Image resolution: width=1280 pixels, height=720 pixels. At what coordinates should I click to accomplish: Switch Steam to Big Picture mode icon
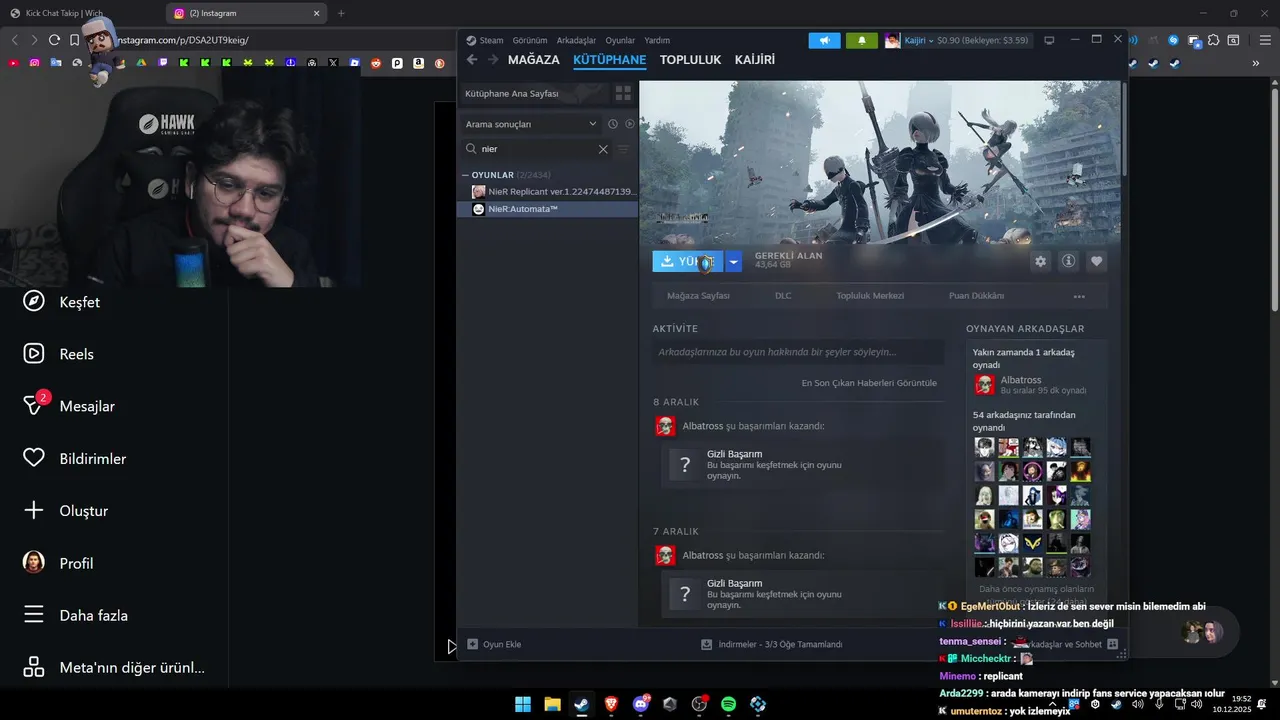coord(1049,40)
